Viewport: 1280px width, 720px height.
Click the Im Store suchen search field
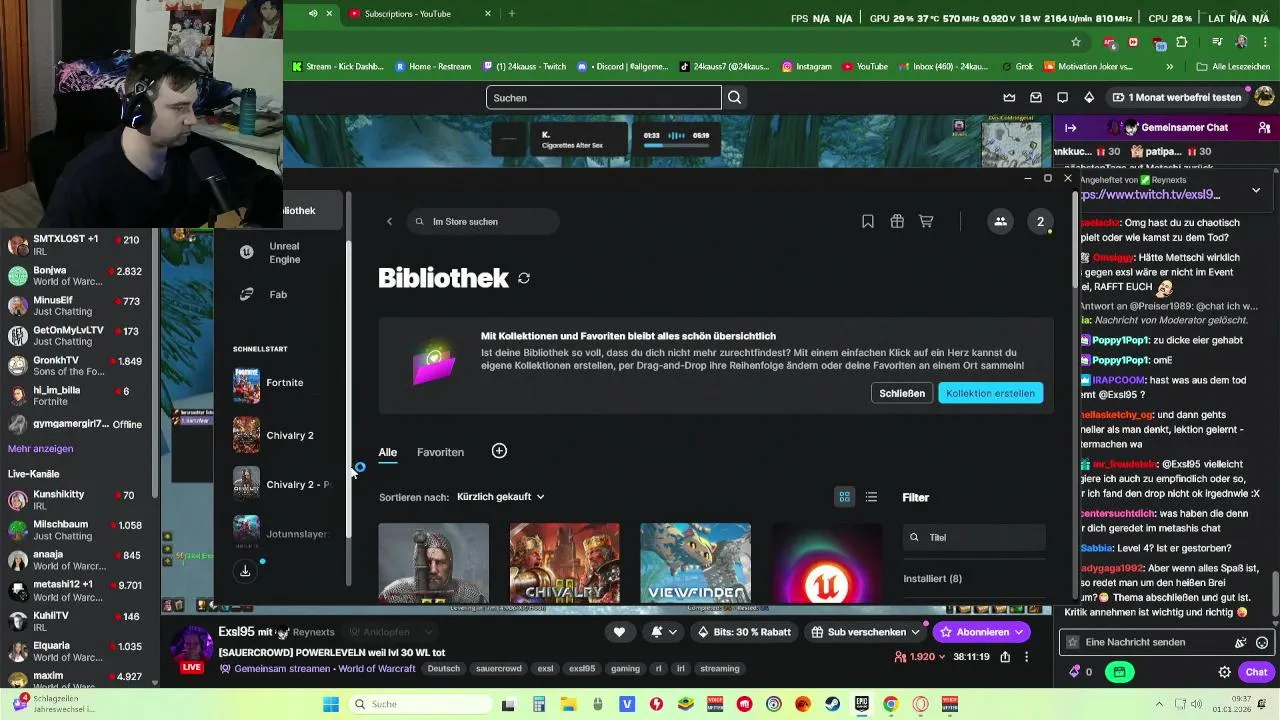click(483, 222)
